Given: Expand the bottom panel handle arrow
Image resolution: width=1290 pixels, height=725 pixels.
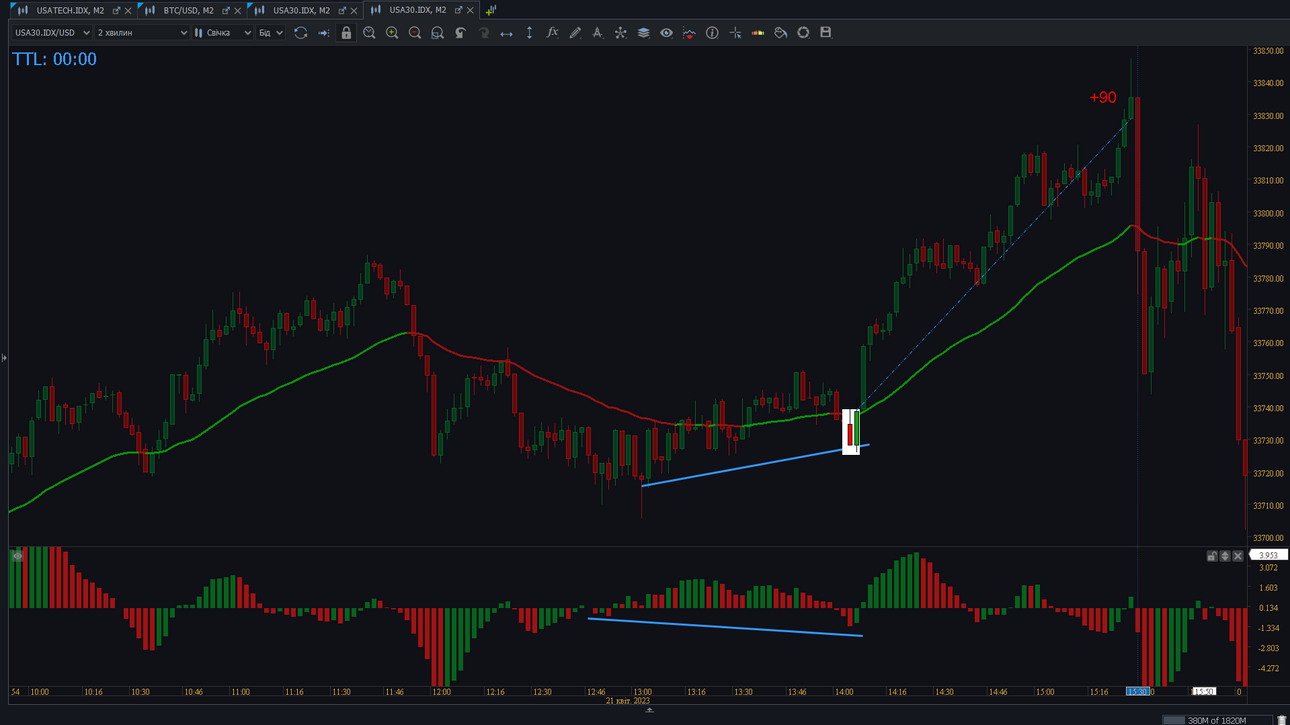Looking at the screenshot, I should click(649, 710).
